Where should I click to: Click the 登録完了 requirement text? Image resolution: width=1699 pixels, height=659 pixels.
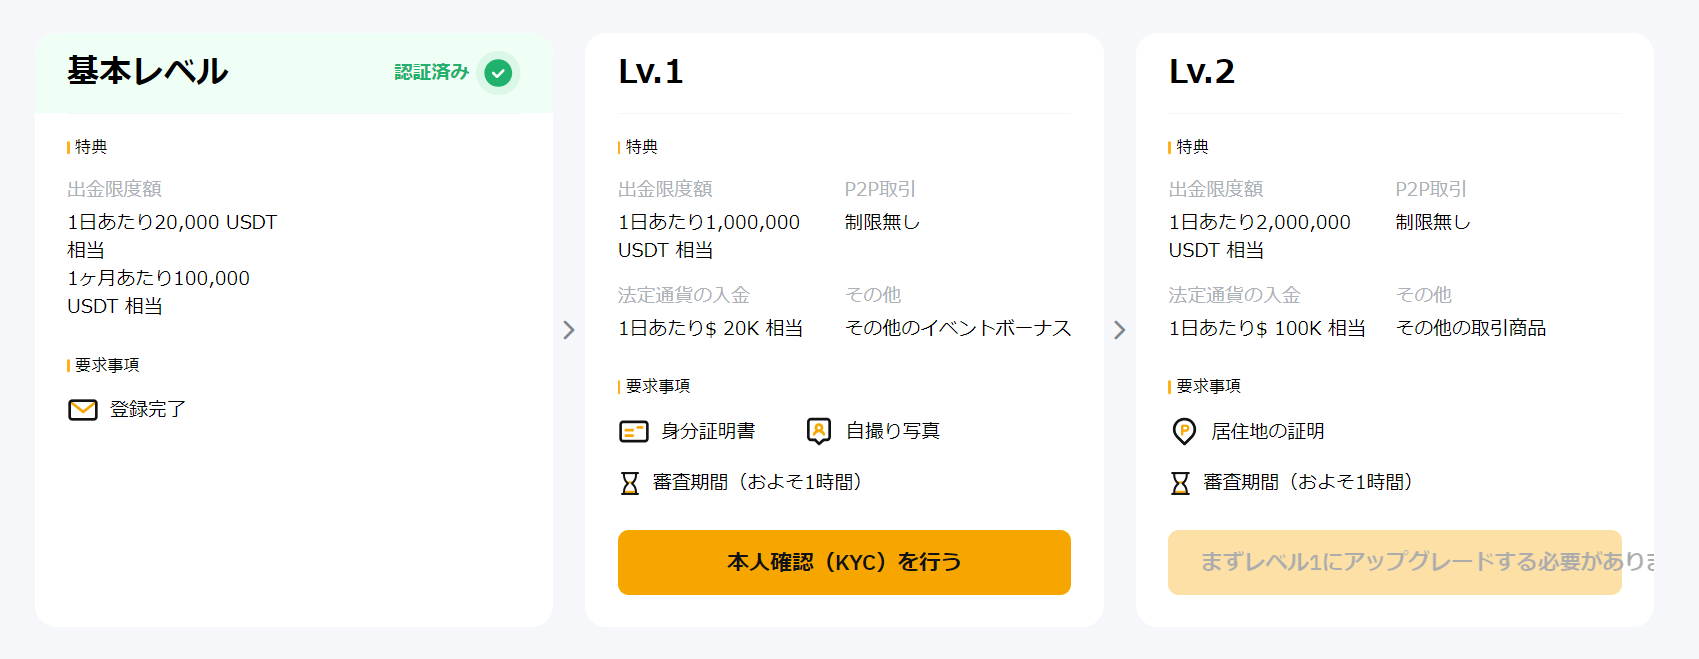pyautogui.click(x=148, y=409)
